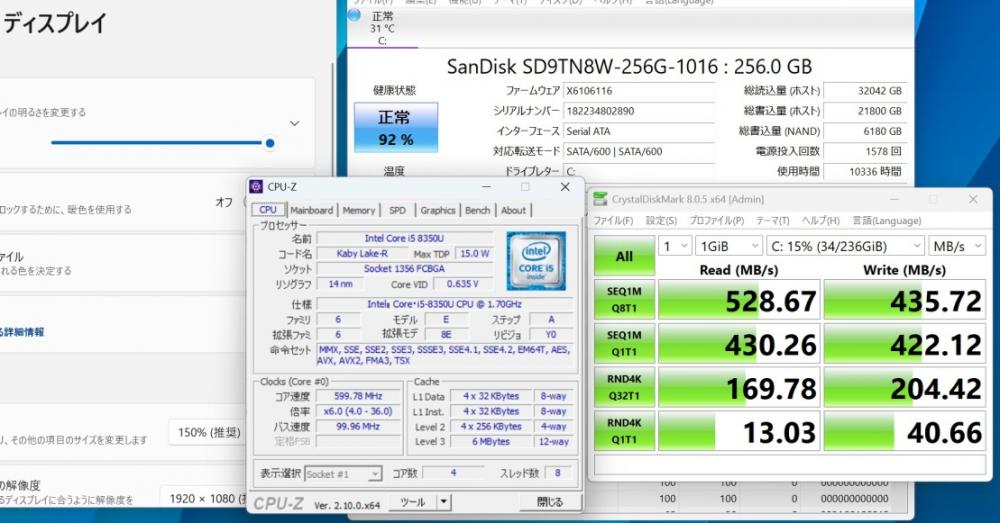The image size is (1000, 523).
Task: Click the RND4K Q32T1 write result 204.42
Action: point(904,388)
